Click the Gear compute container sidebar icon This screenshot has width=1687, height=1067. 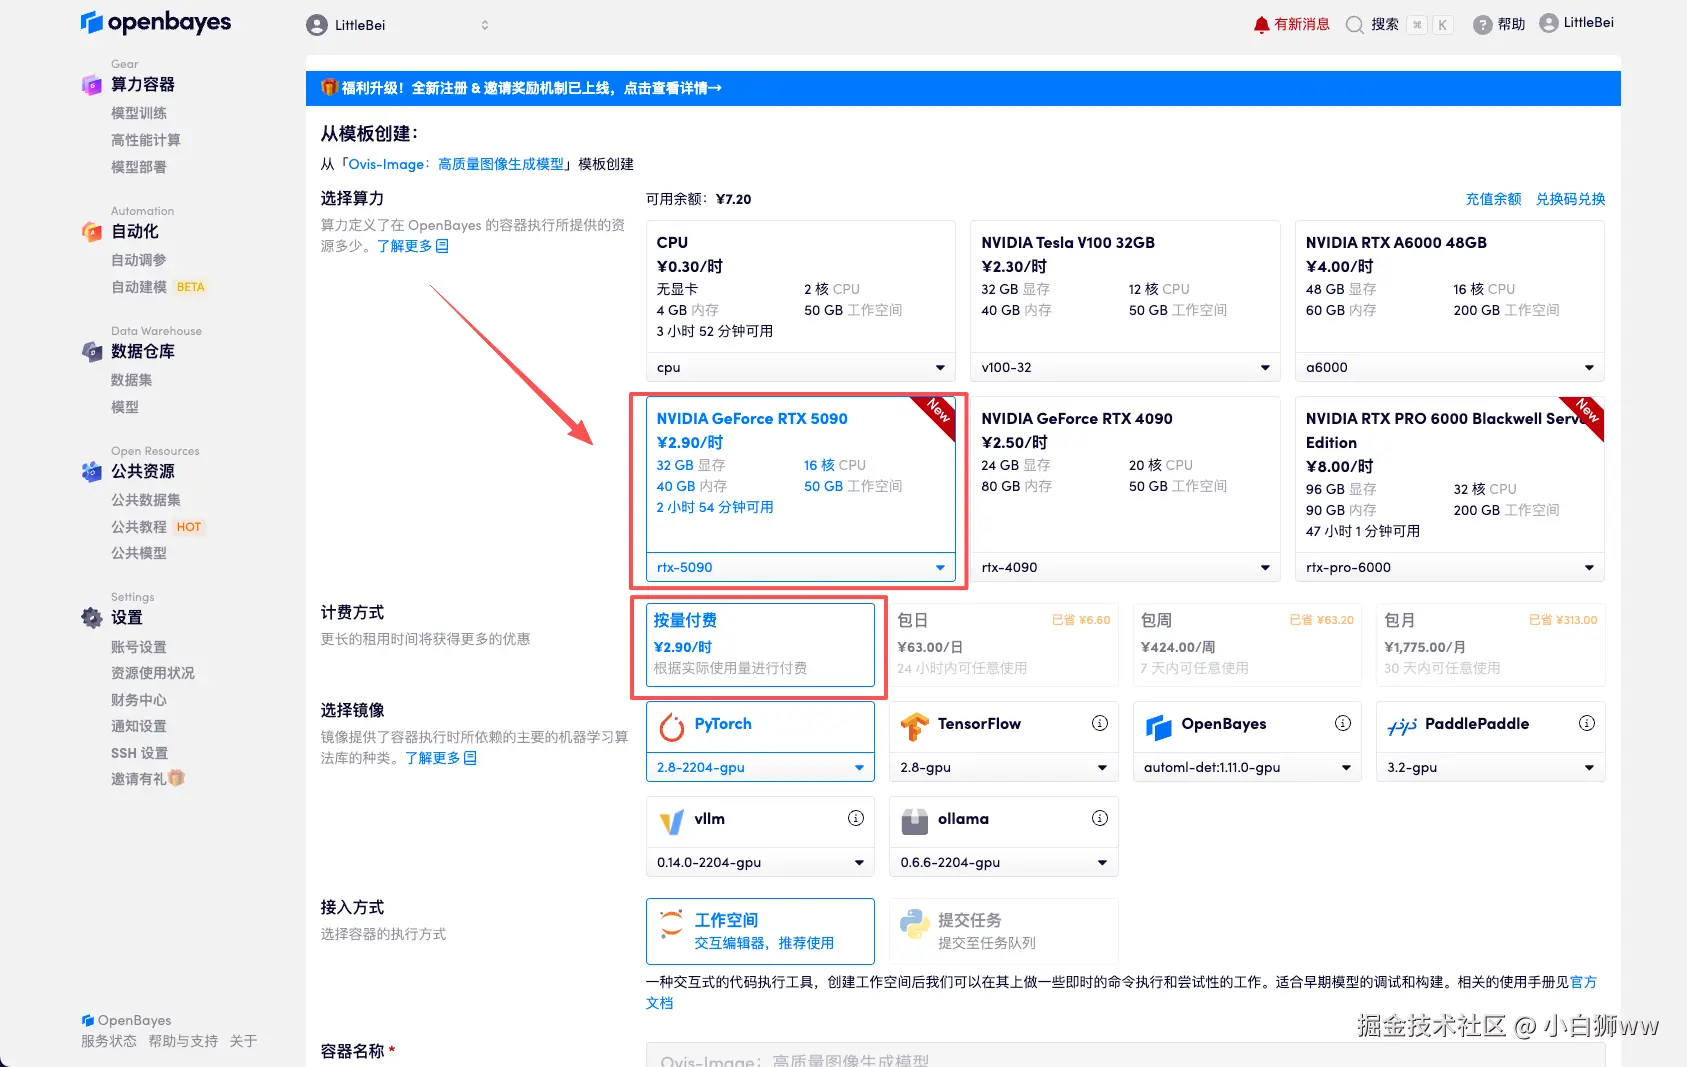(91, 85)
